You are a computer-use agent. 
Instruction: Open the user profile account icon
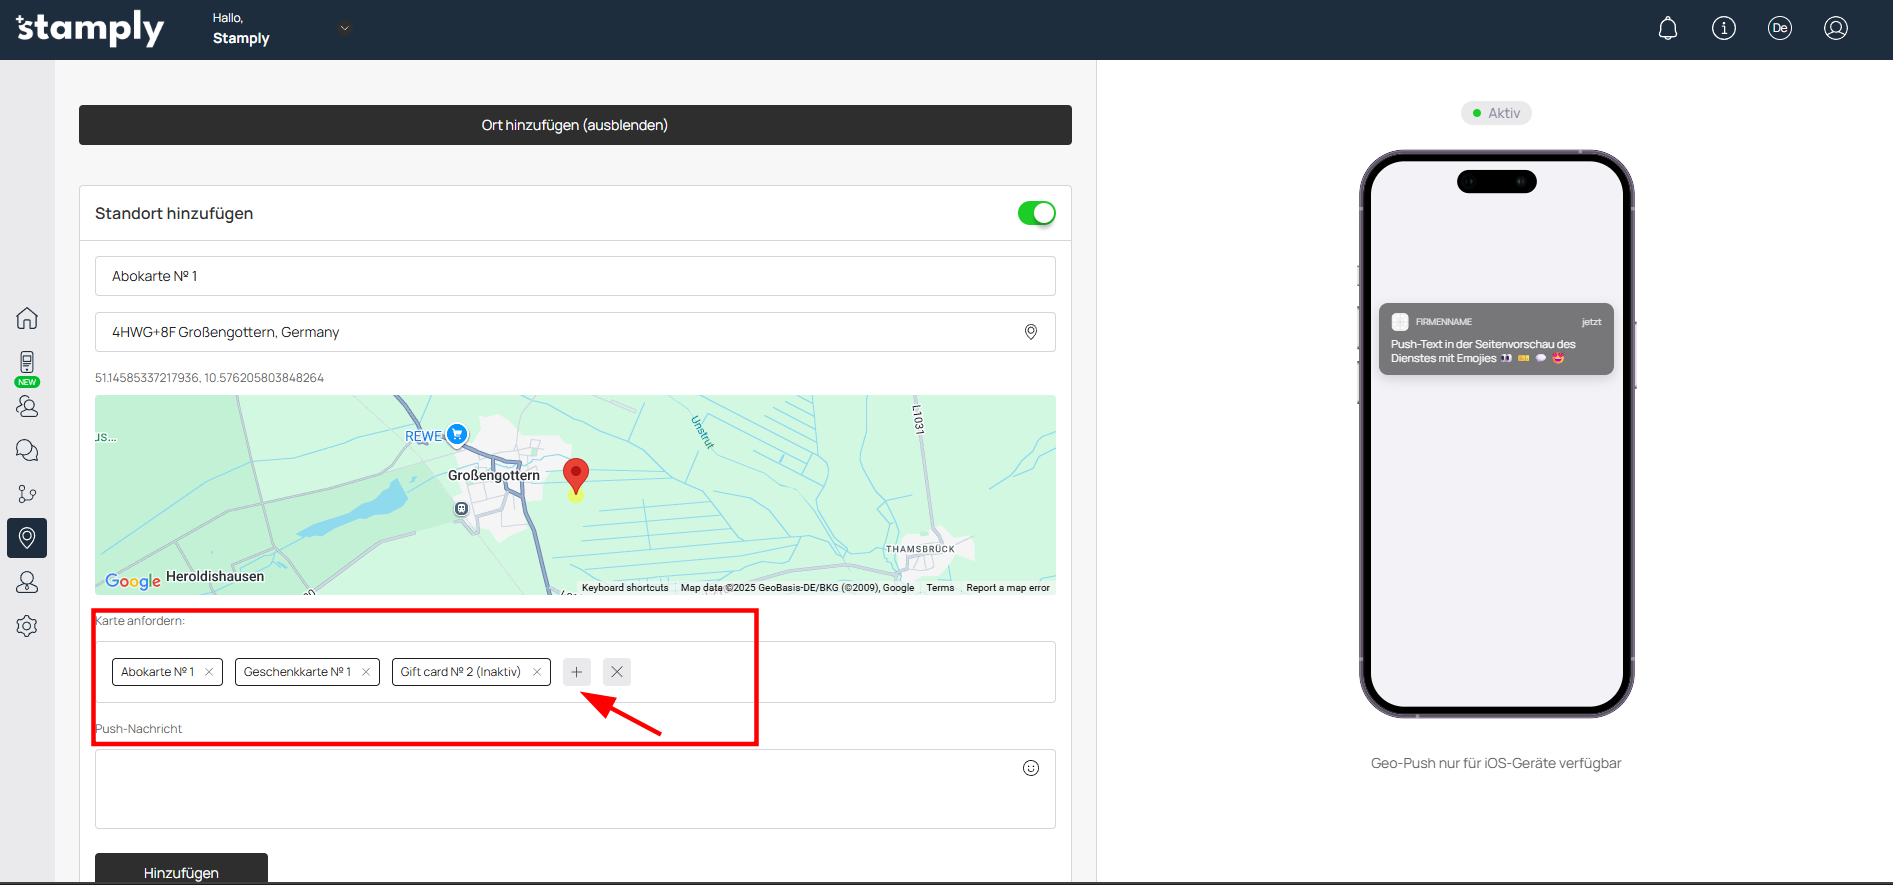point(1835,29)
